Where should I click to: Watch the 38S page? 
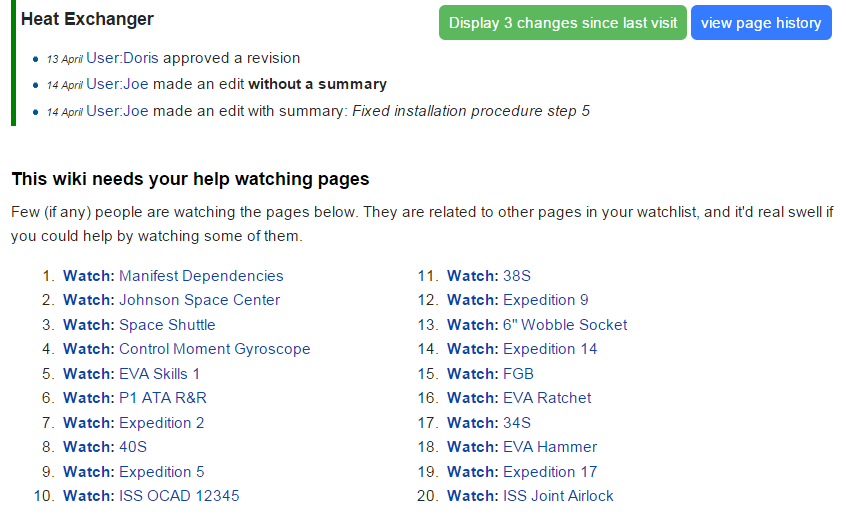[473, 276]
